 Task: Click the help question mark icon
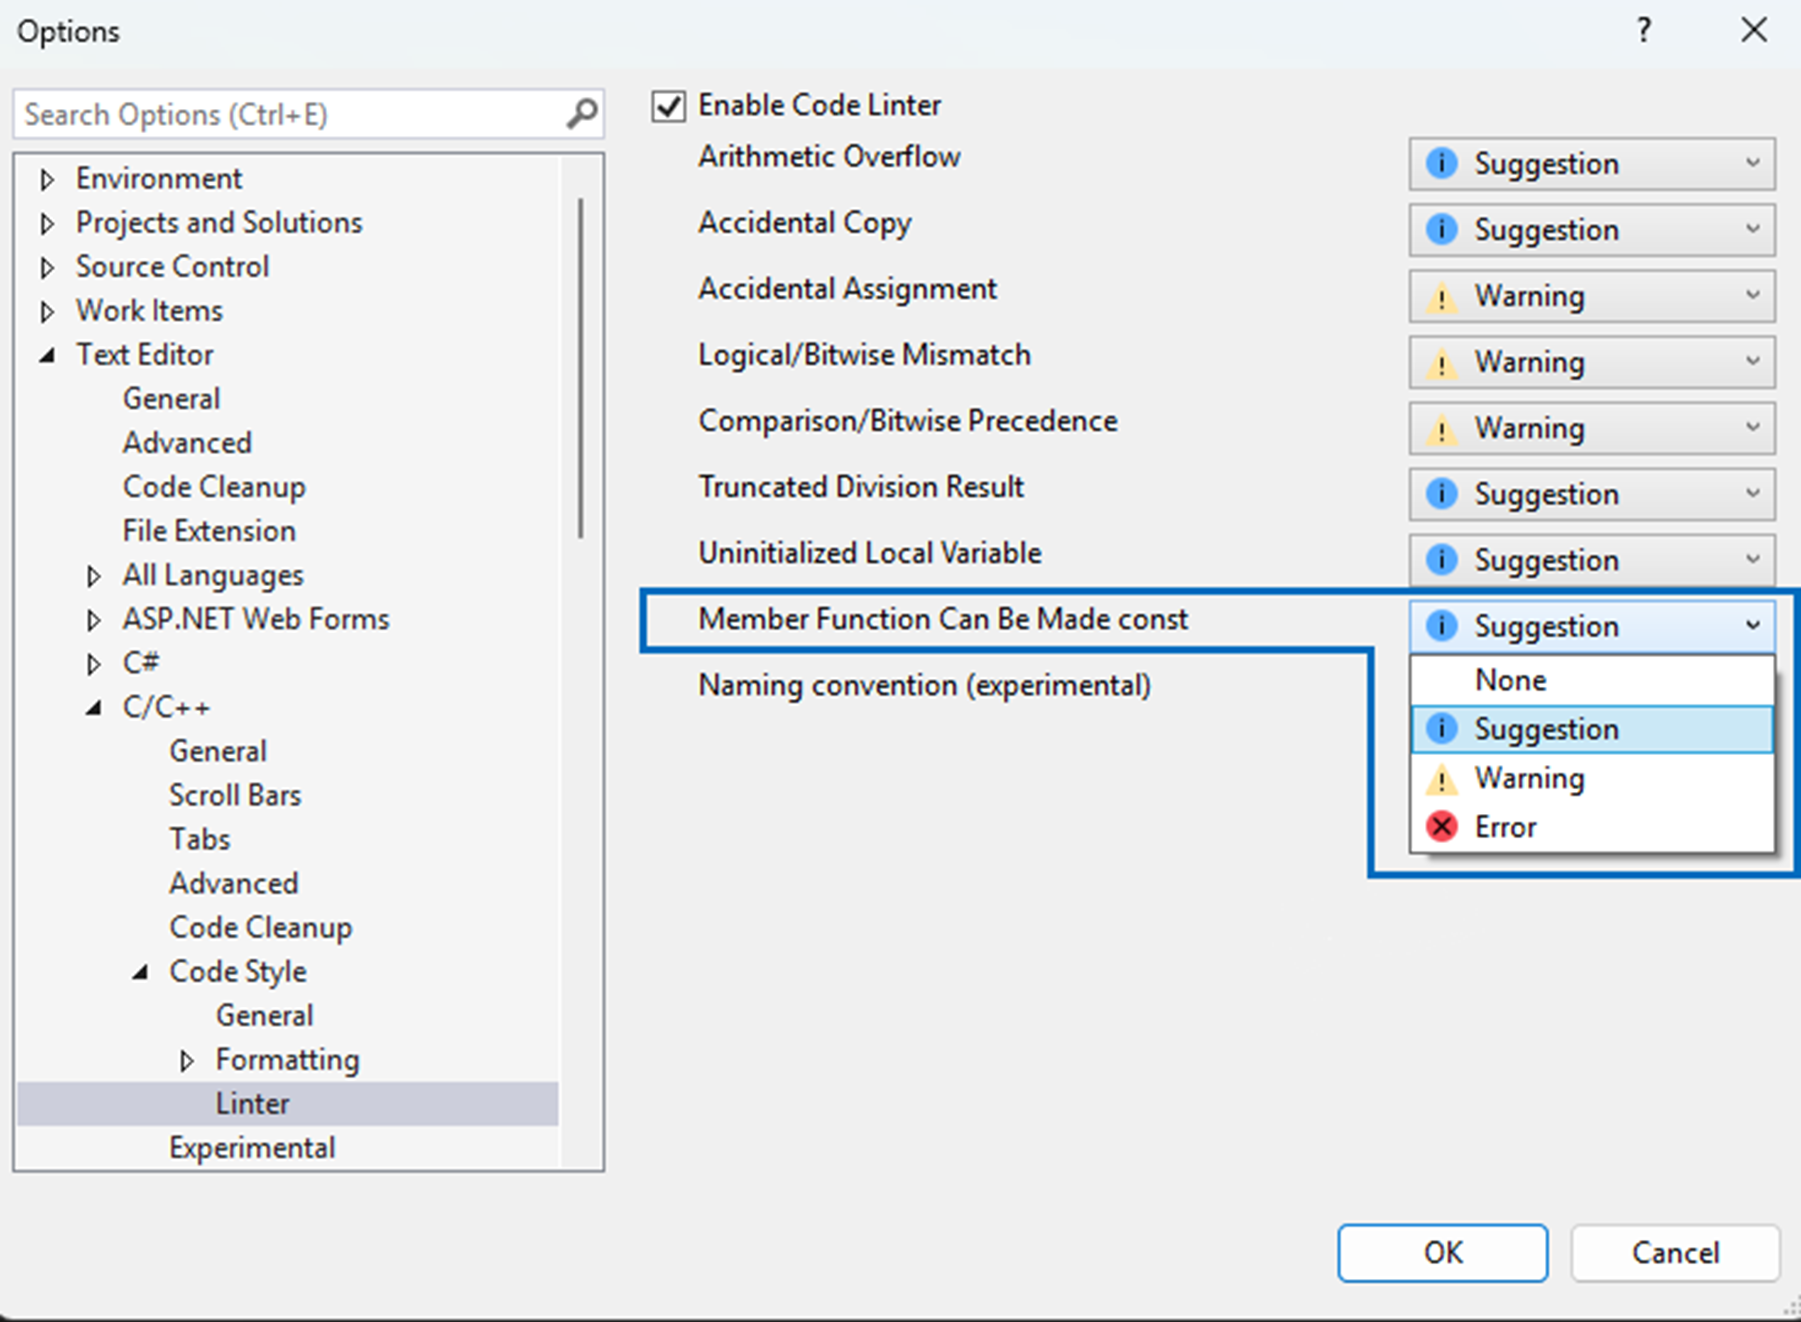pos(1644,30)
